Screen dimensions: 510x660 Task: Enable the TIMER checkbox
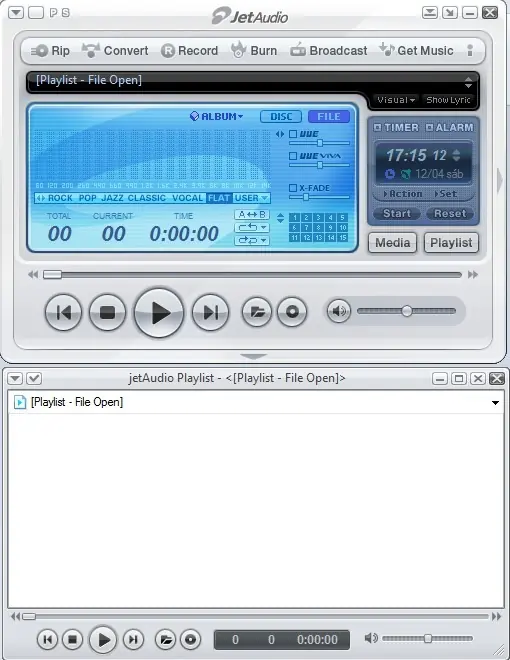(377, 127)
